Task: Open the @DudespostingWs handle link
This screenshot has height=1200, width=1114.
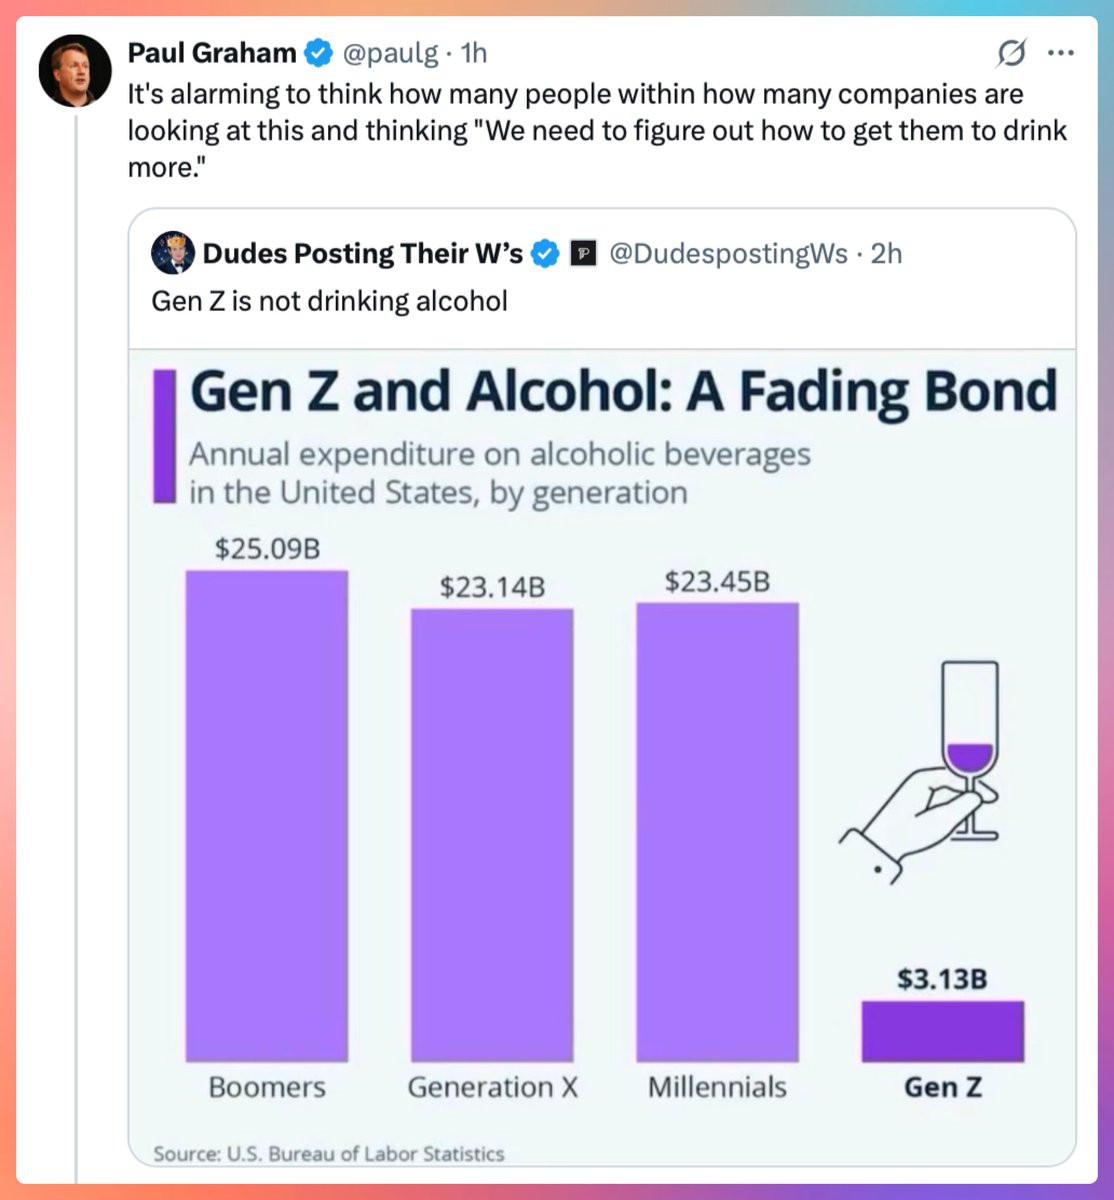Action: point(727,254)
